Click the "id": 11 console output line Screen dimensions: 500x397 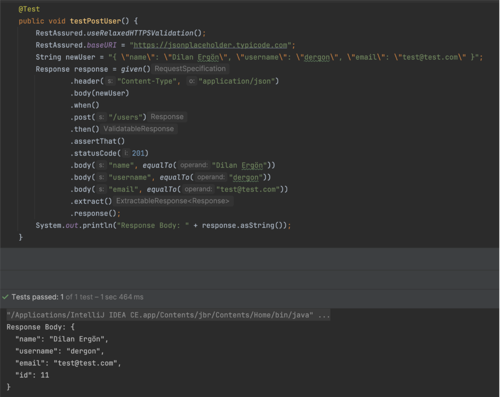tap(32, 375)
